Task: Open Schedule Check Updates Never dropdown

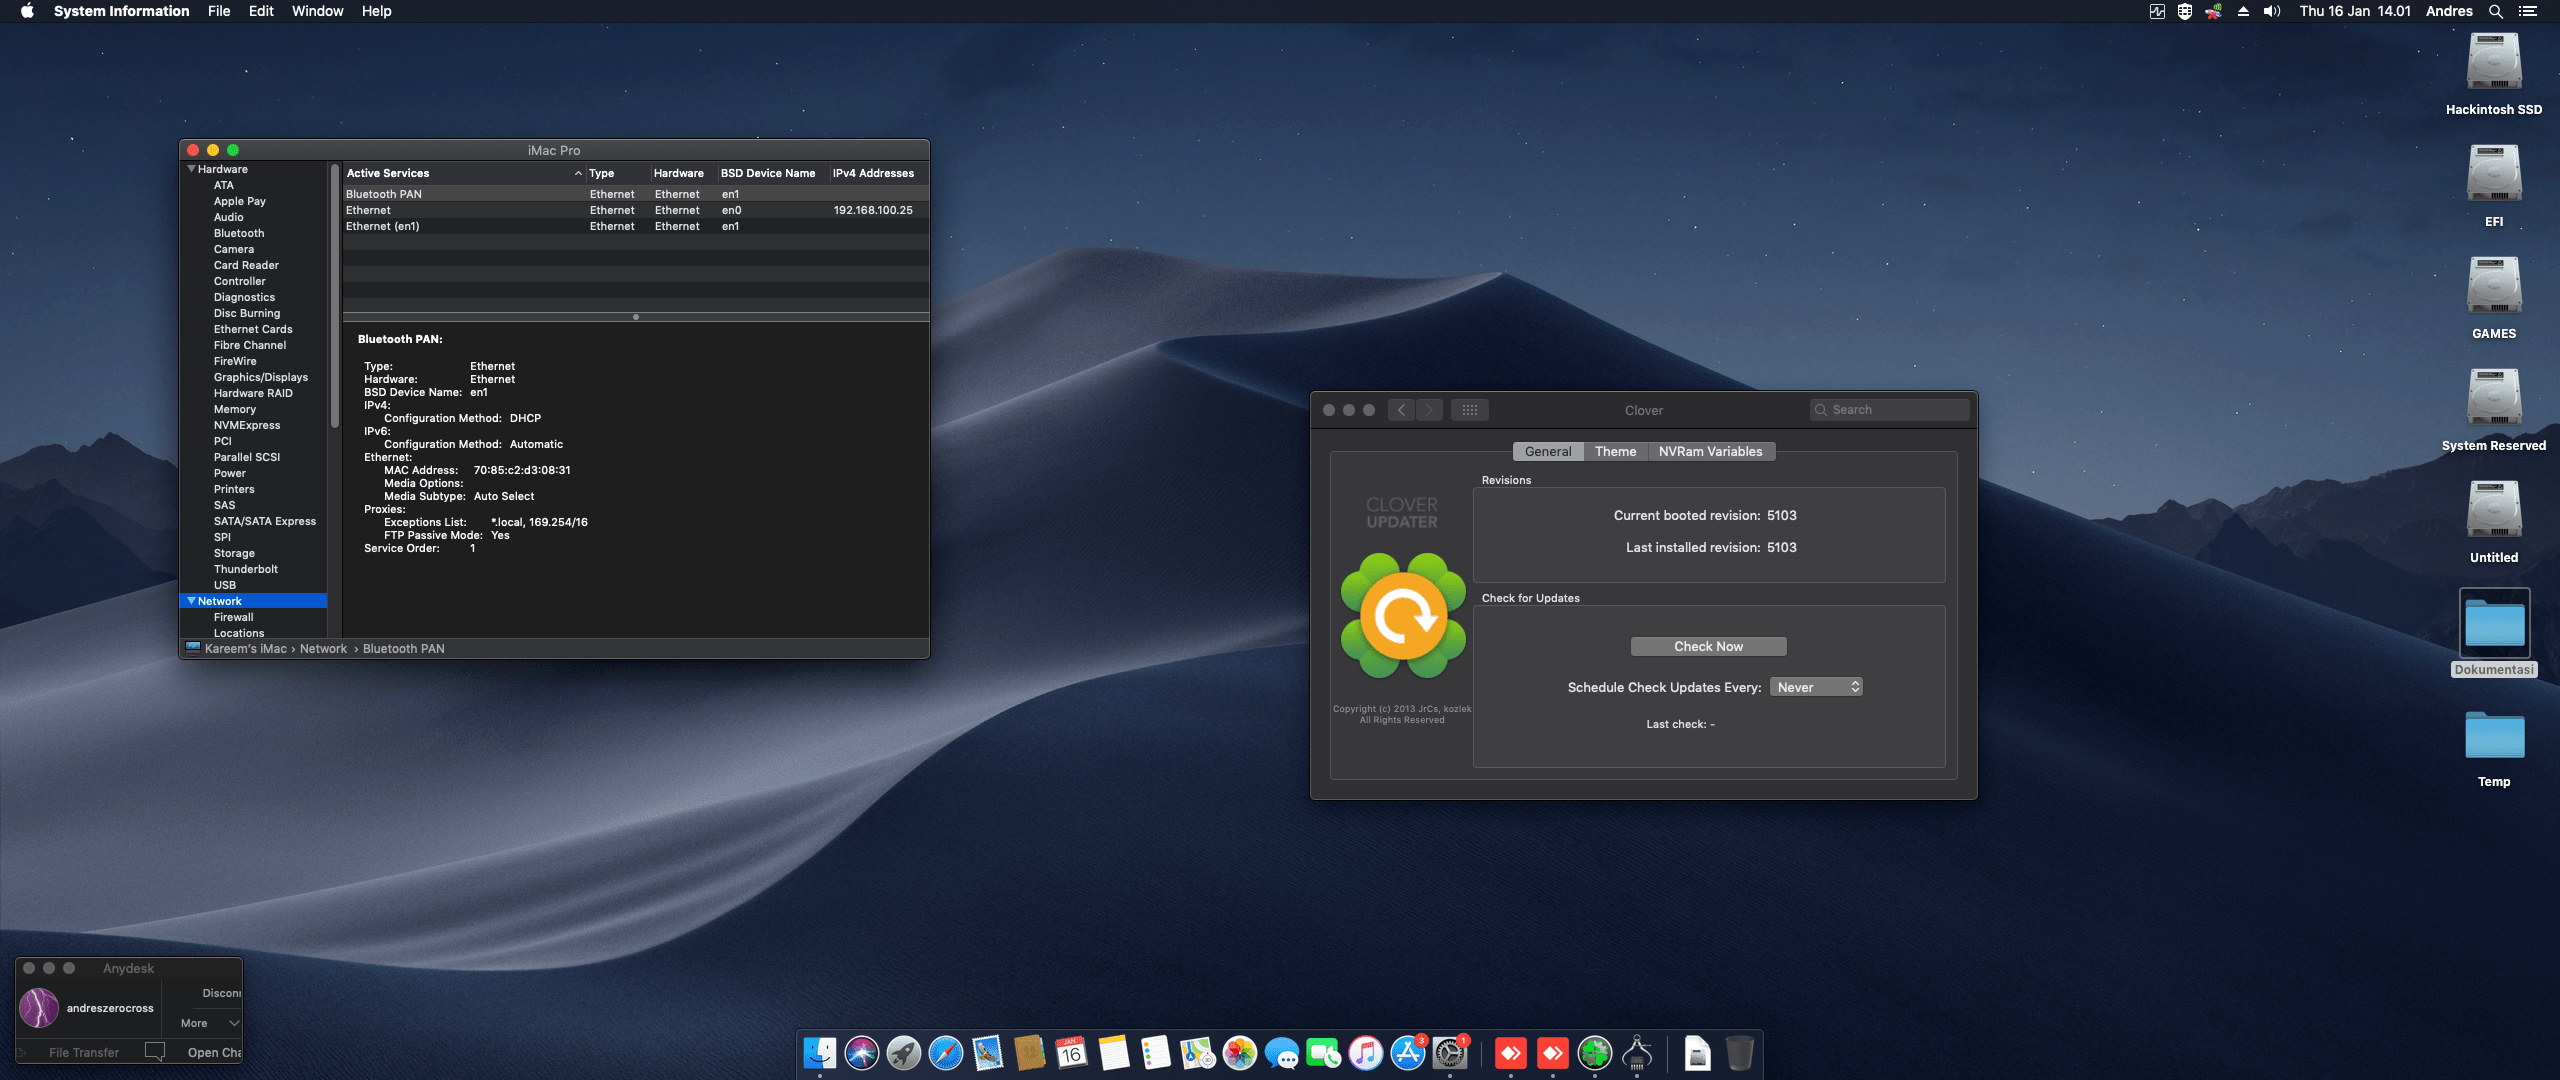Action: (1816, 687)
